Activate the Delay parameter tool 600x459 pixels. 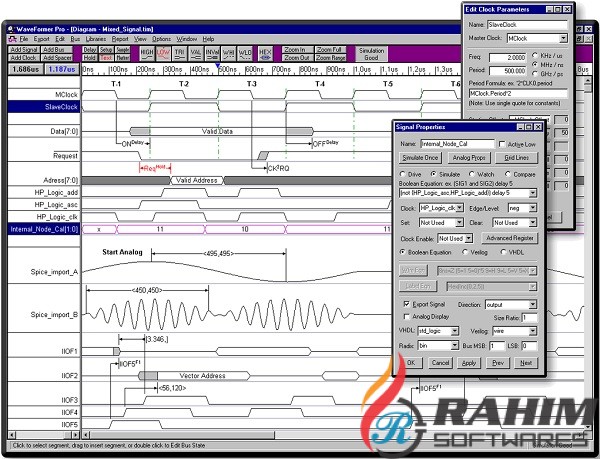click(90, 50)
